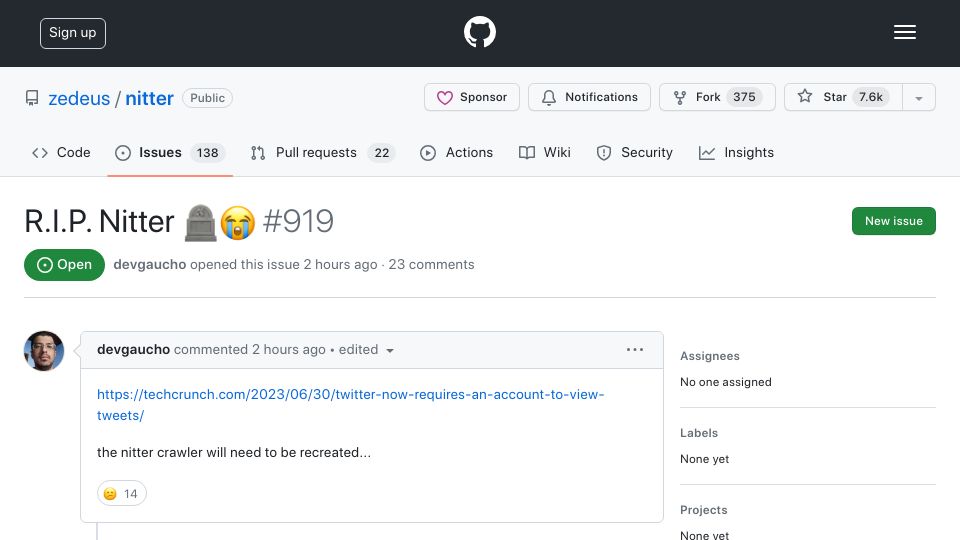This screenshot has width=960, height=540.
Task: Click devgaucho's avatar picture
Action: point(44,351)
